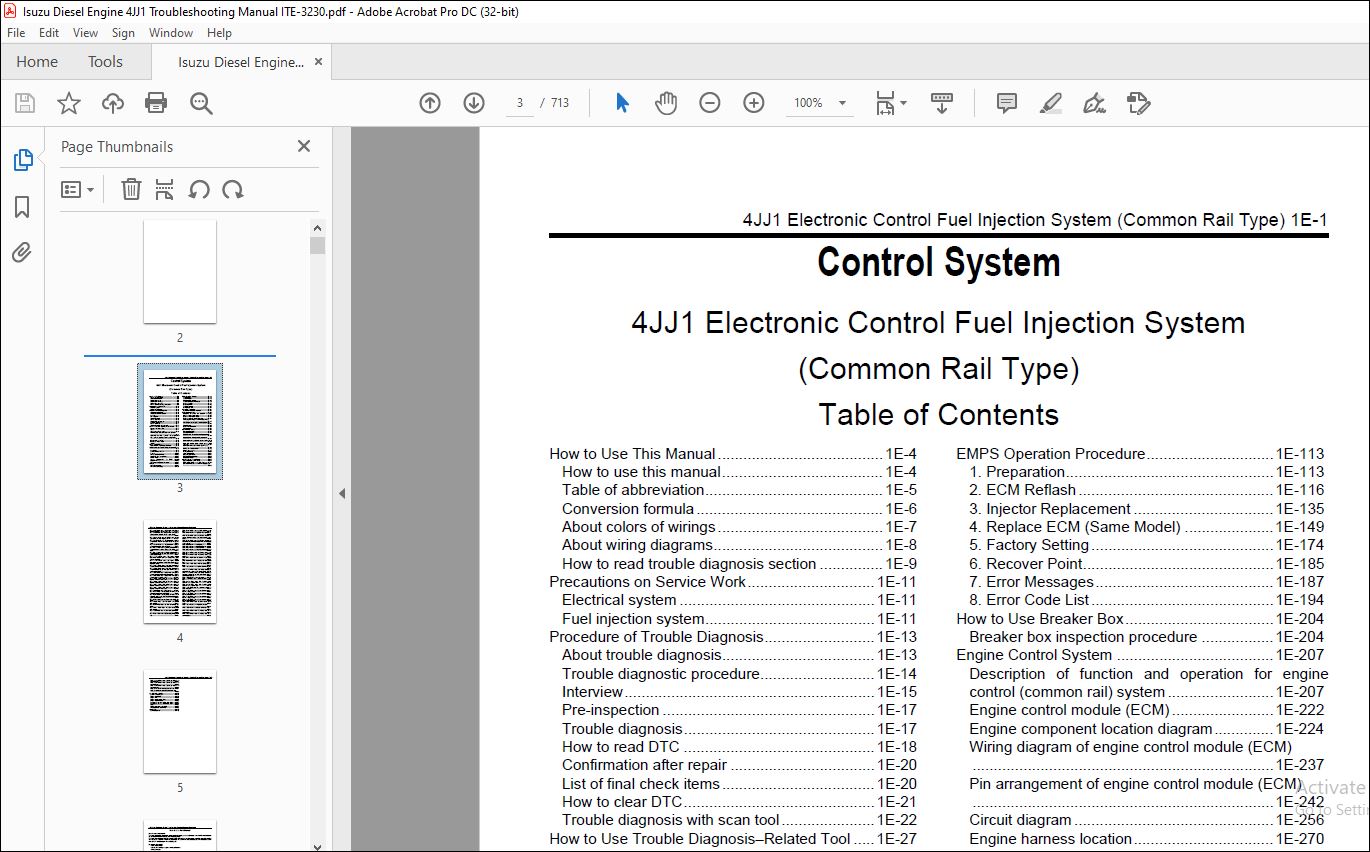Click 'Engine Control System' line
The height and width of the screenshot is (852, 1370).
pyautogui.click(x=1140, y=655)
